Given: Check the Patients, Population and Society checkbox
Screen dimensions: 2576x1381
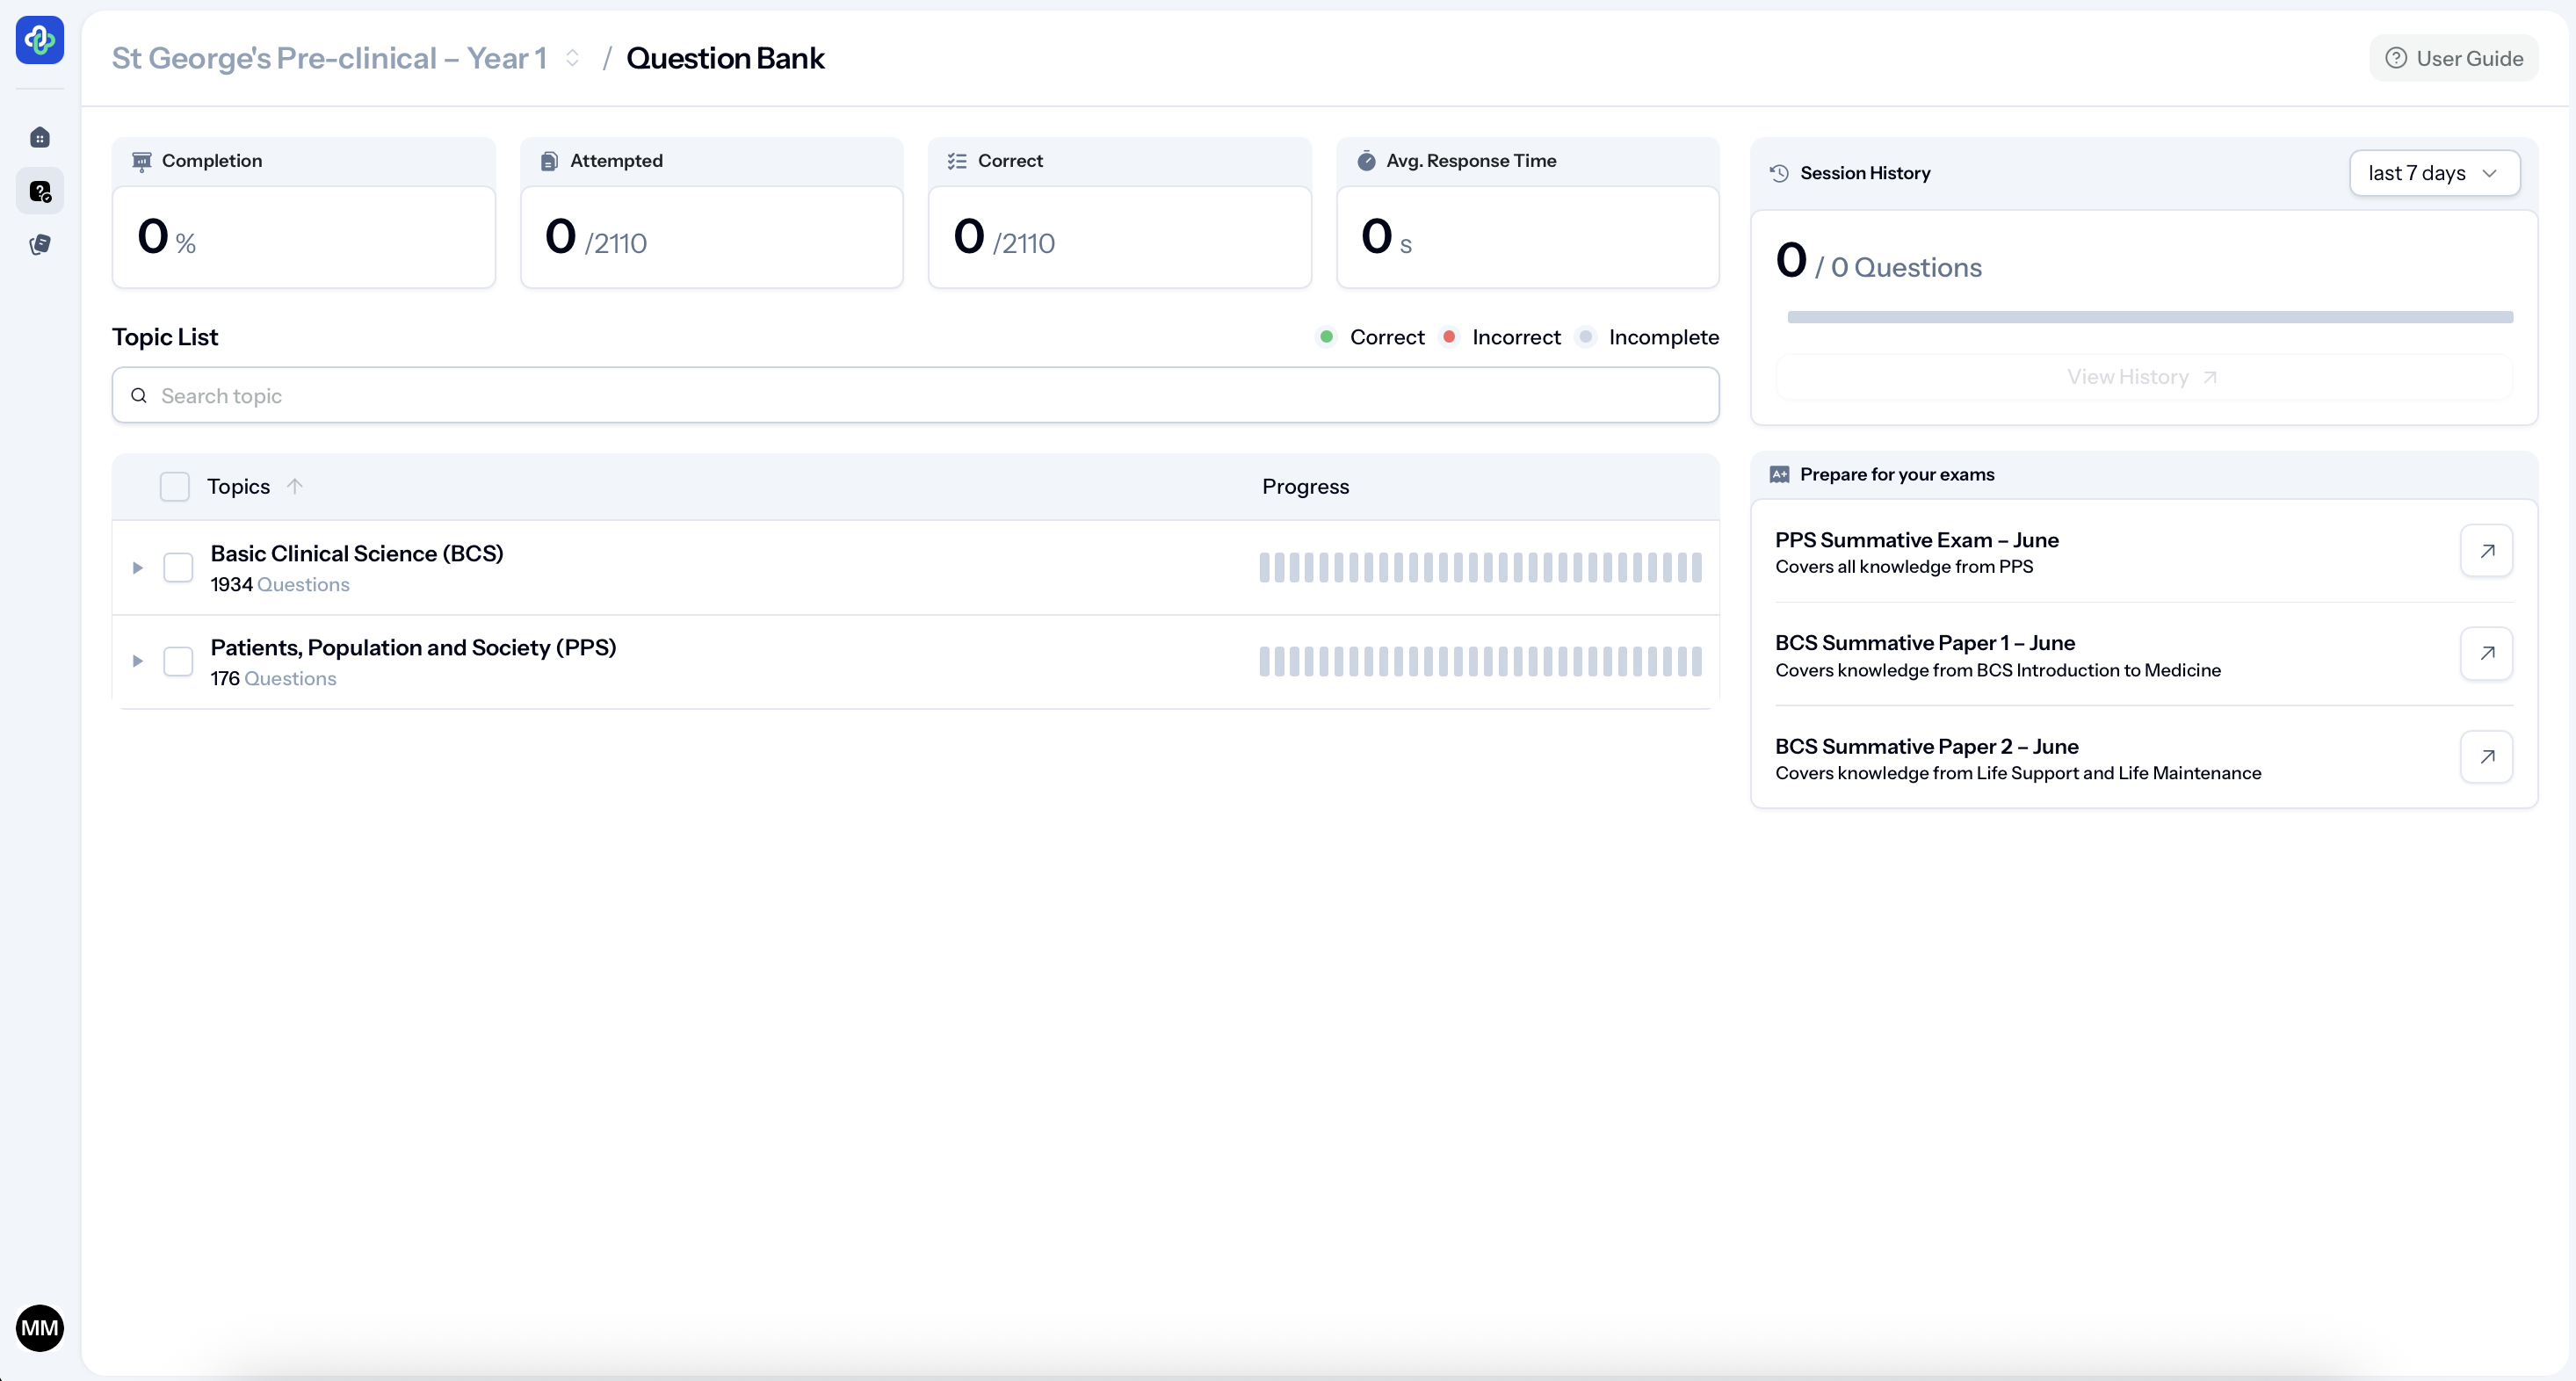Looking at the screenshot, I should pyautogui.click(x=178, y=661).
